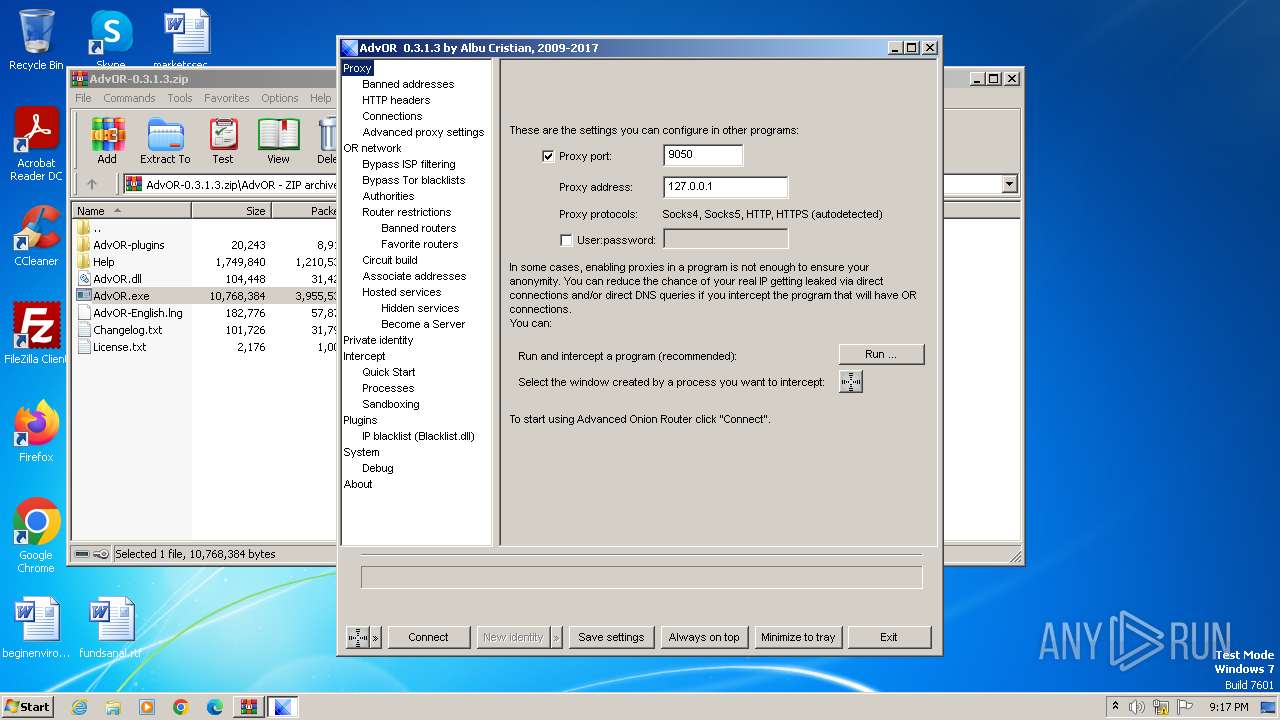The image size is (1280, 720).
Task: Expand the arrow next to intercept icon
Action: (x=376, y=637)
